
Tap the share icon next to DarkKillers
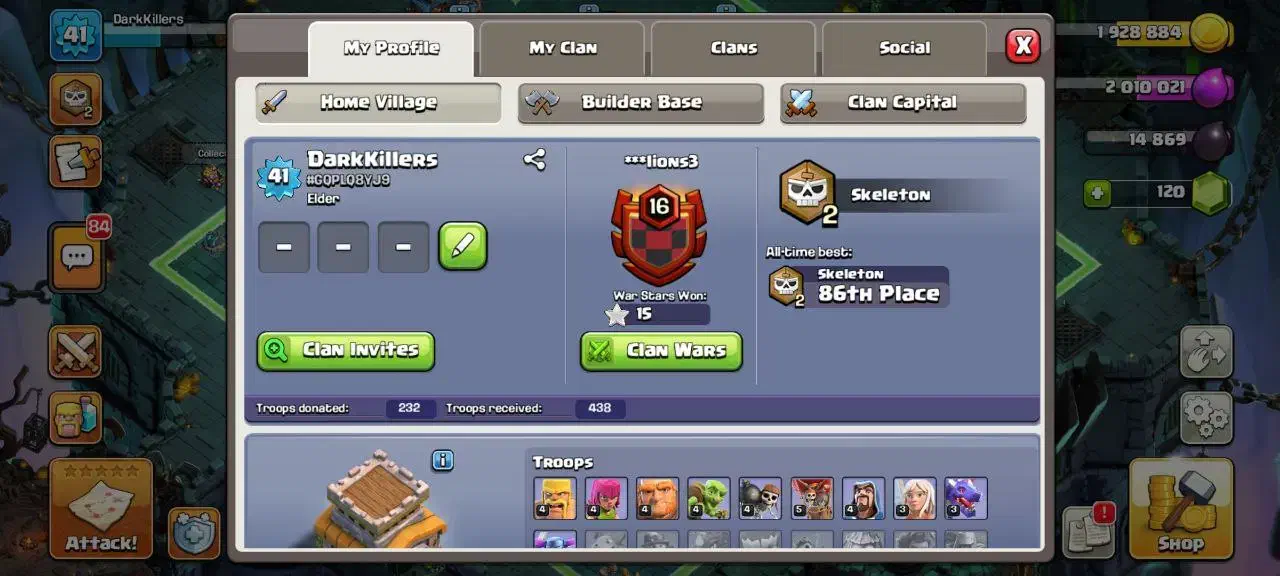tap(534, 159)
